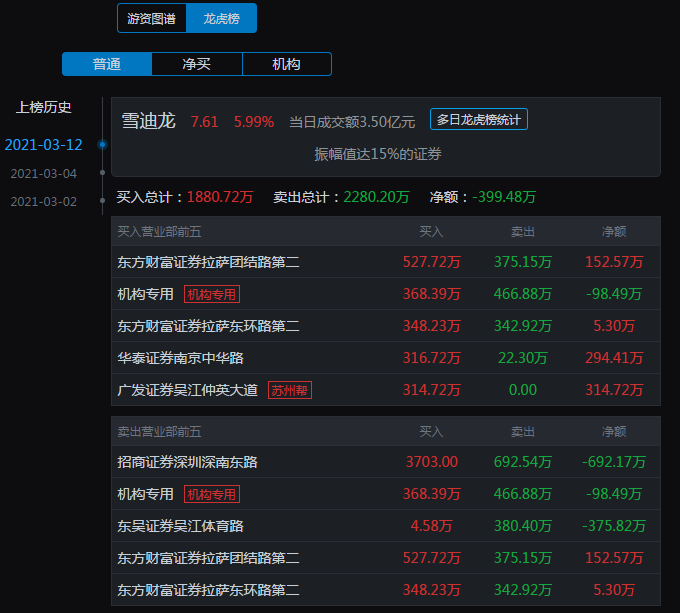
Task: Click 机构专用 name in buy table
Action: (145, 294)
